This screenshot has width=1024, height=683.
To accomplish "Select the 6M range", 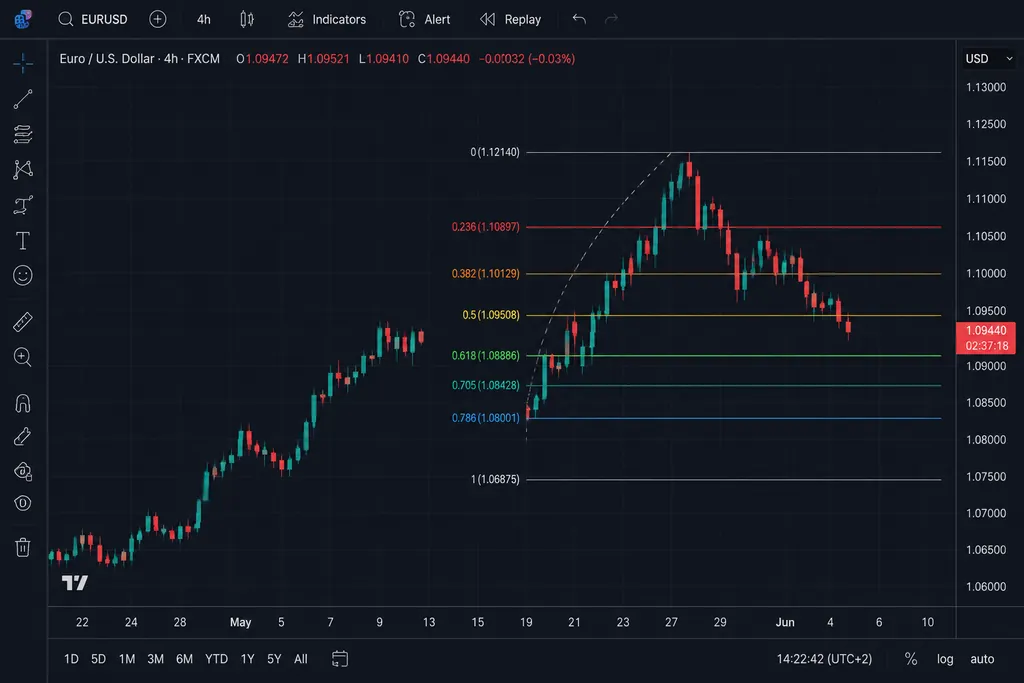I will point(184,659).
